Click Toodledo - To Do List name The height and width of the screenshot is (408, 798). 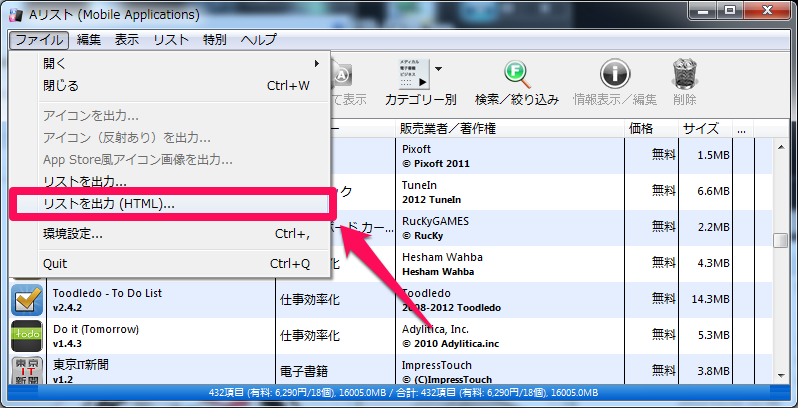coord(107,294)
